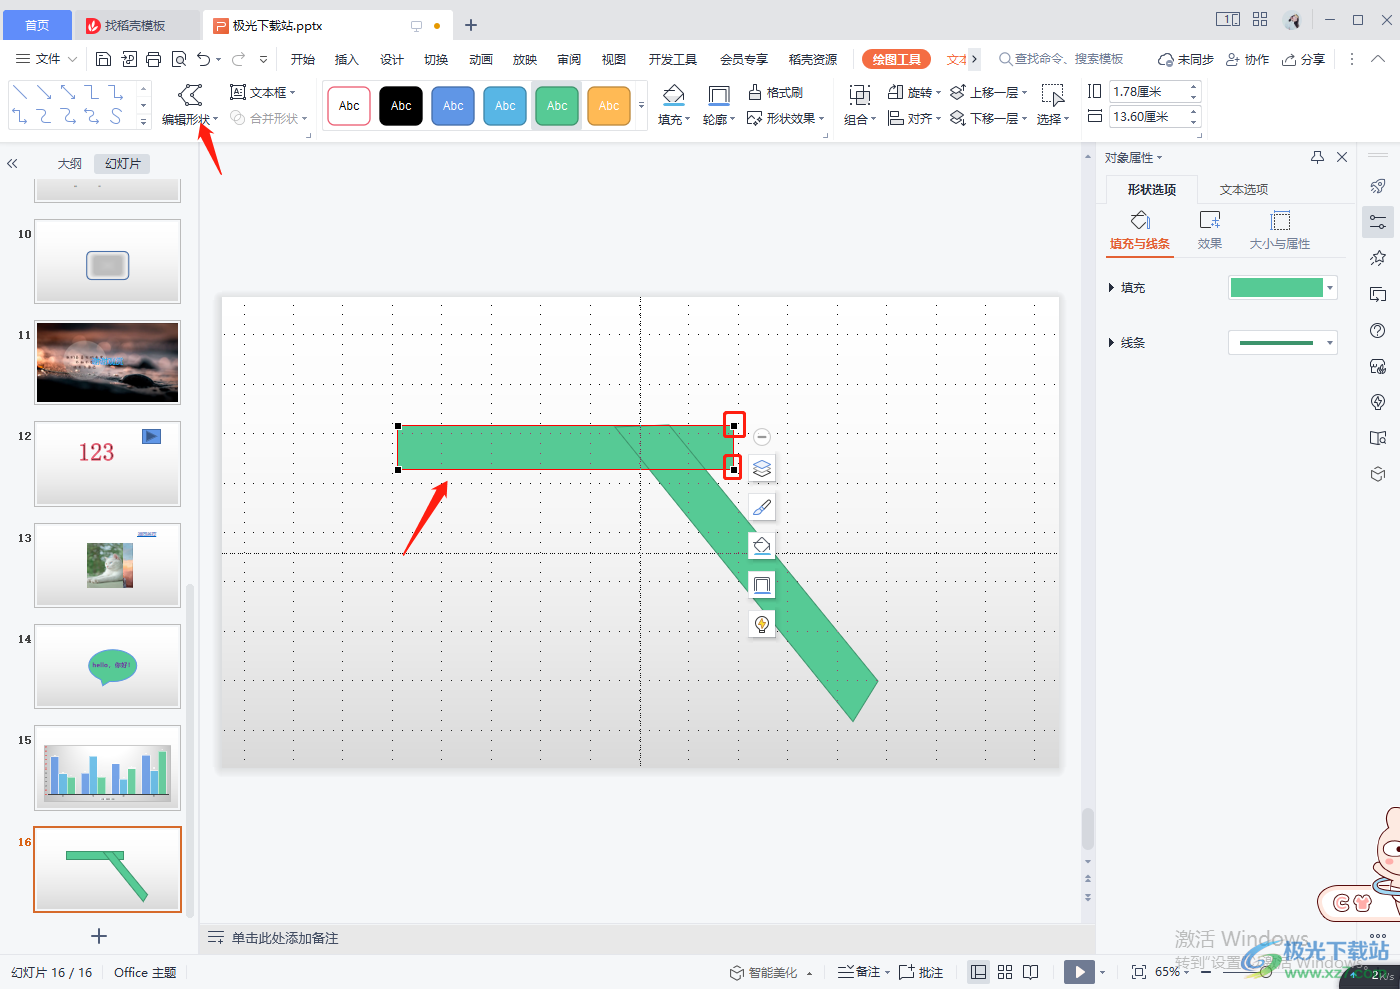The height and width of the screenshot is (989, 1400).
Task: Switch to reading view
Action: (x=1031, y=972)
